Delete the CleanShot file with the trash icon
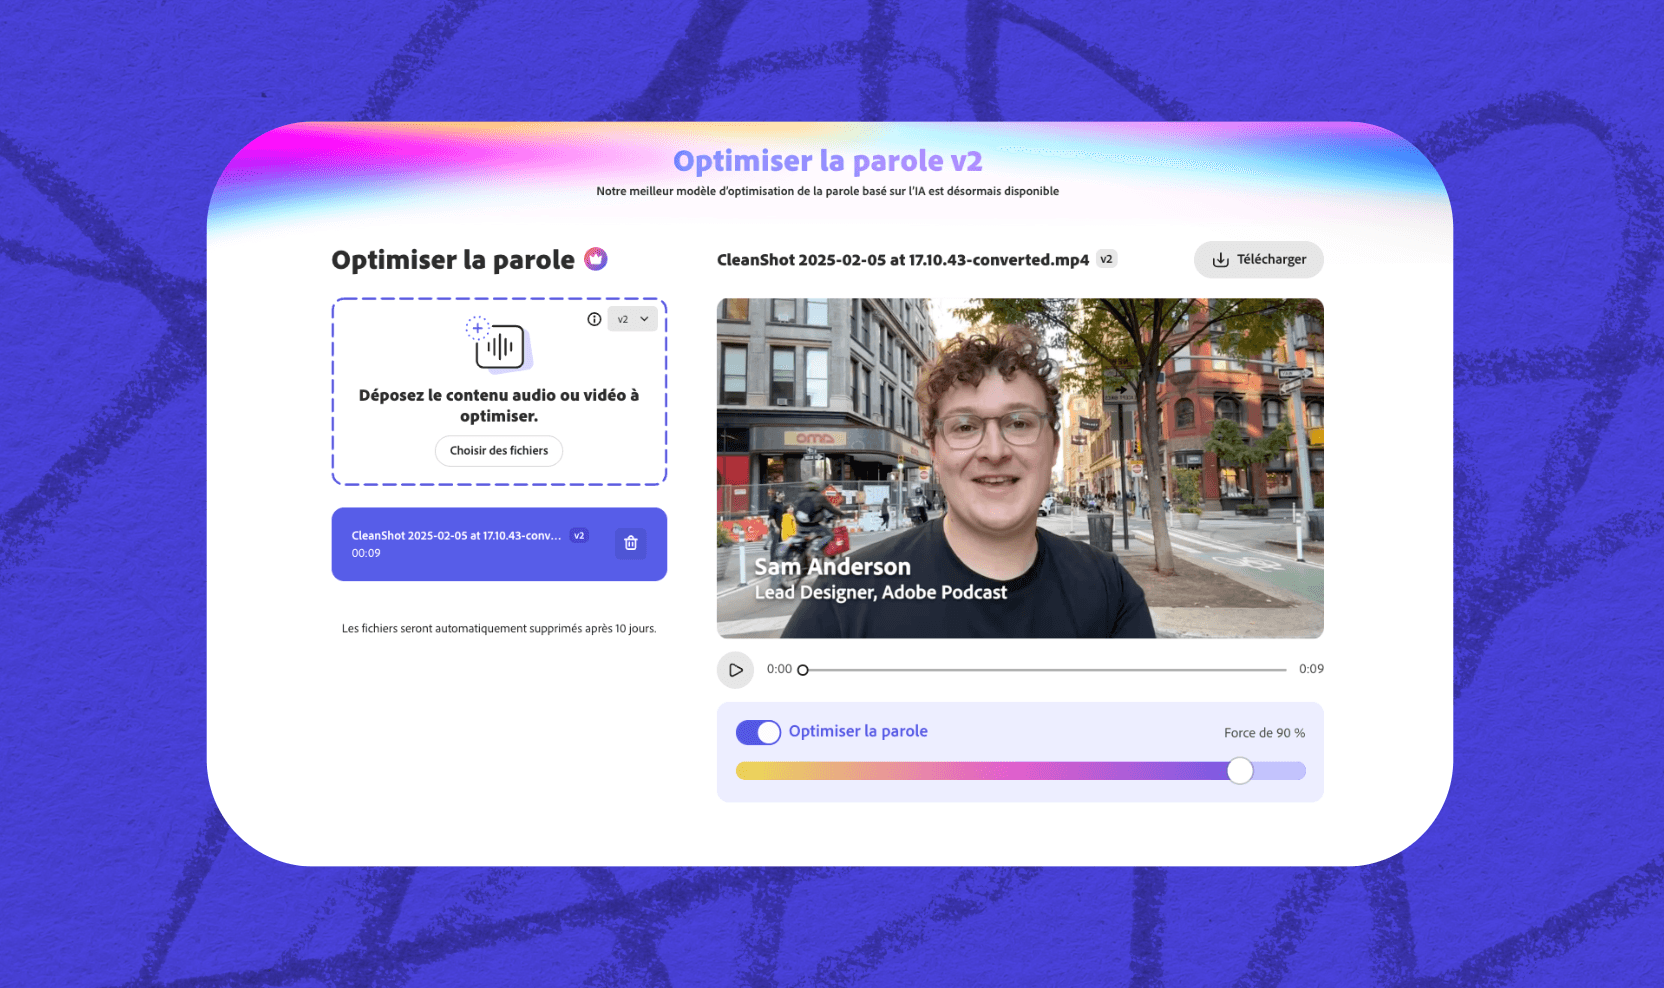1664x988 pixels. click(x=631, y=543)
